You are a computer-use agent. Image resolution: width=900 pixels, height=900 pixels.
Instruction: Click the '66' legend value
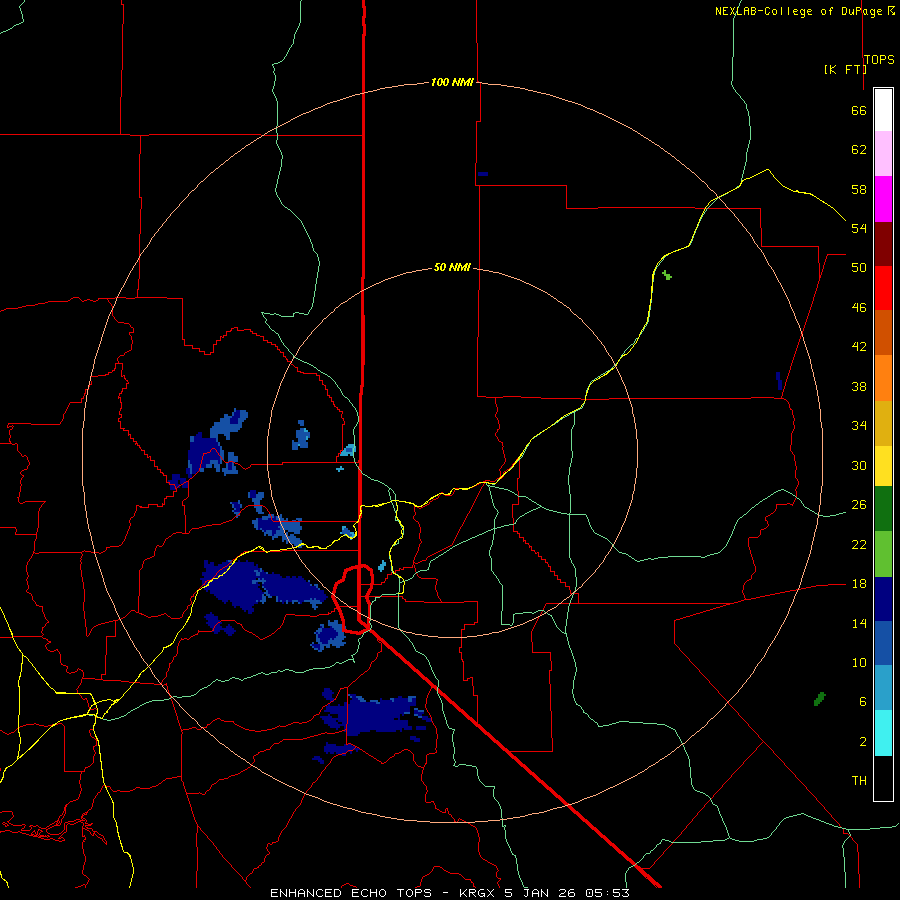859,111
